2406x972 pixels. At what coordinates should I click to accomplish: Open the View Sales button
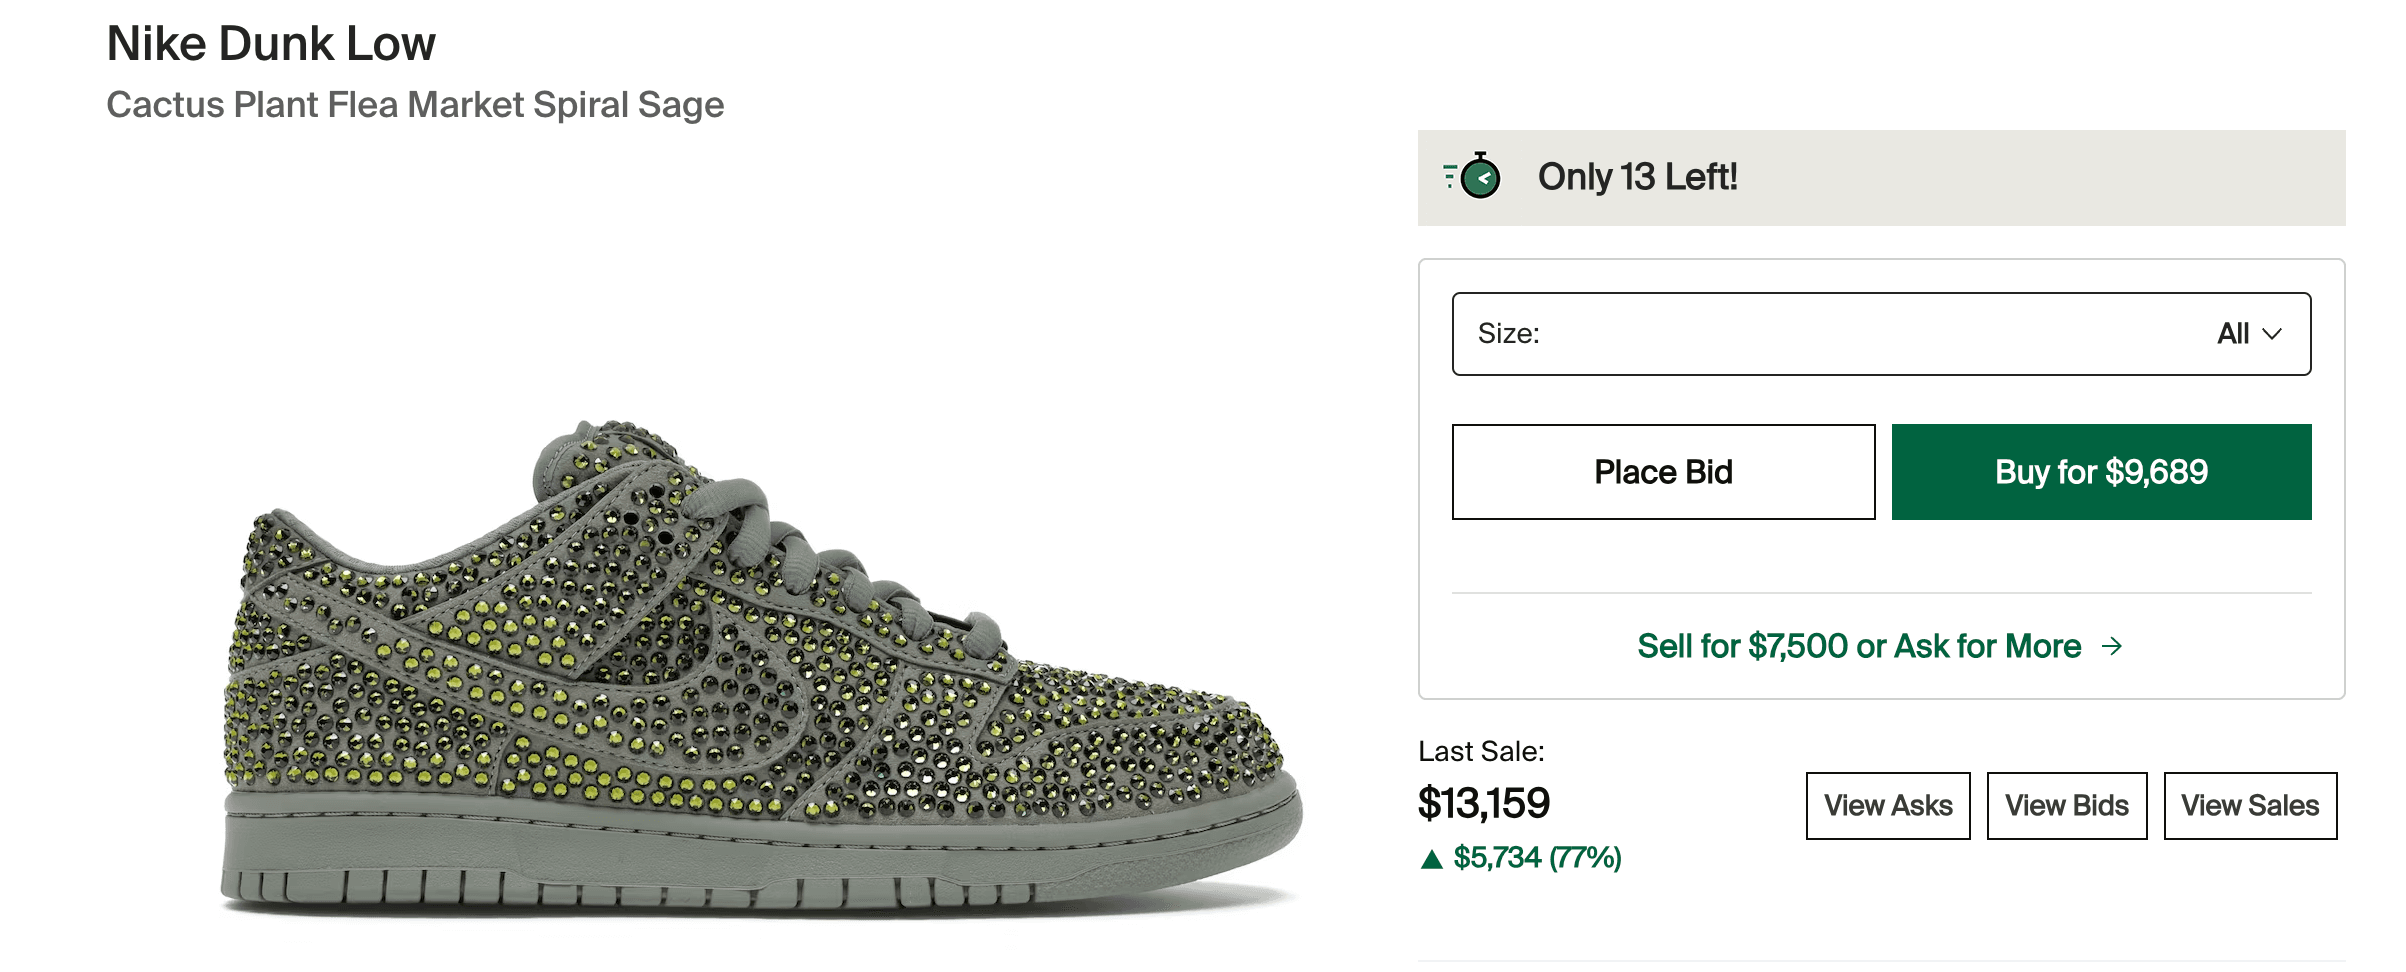[x=2249, y=806]
